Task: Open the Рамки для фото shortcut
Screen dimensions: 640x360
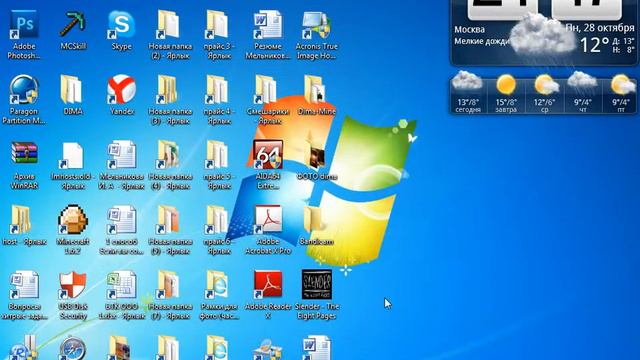Action: tap(219, 295)
